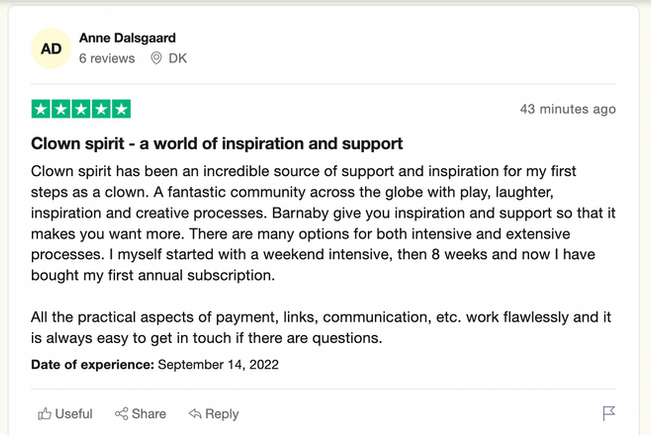Report the review with the flag icon
Screen dimensions: 651x435
coord(609,413)
